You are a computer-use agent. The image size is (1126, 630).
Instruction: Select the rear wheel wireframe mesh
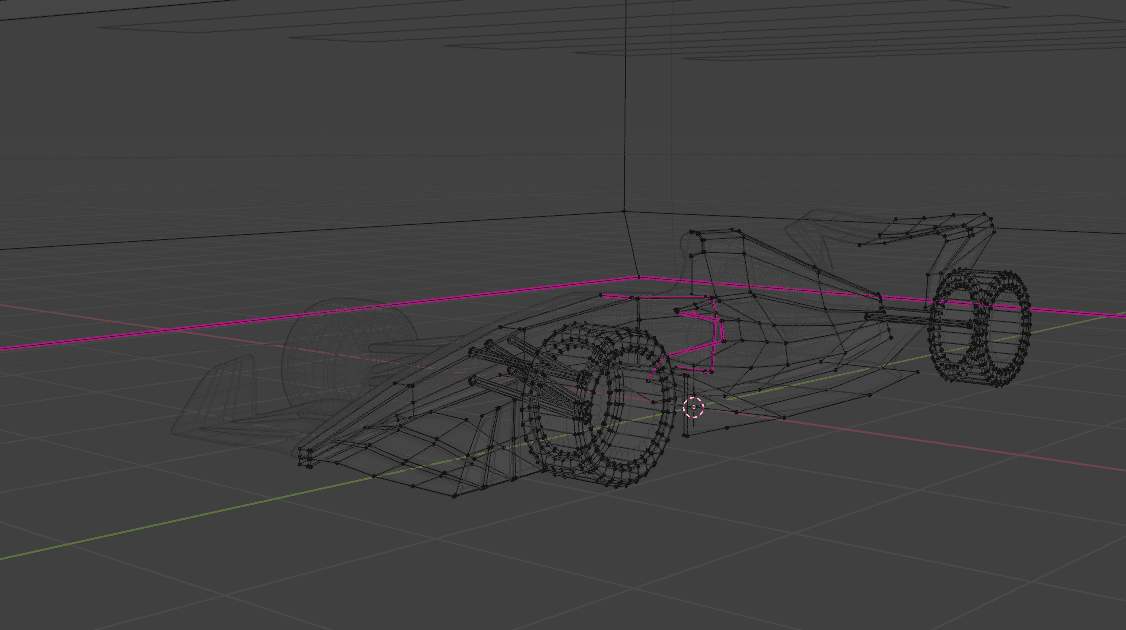[980, 328]
